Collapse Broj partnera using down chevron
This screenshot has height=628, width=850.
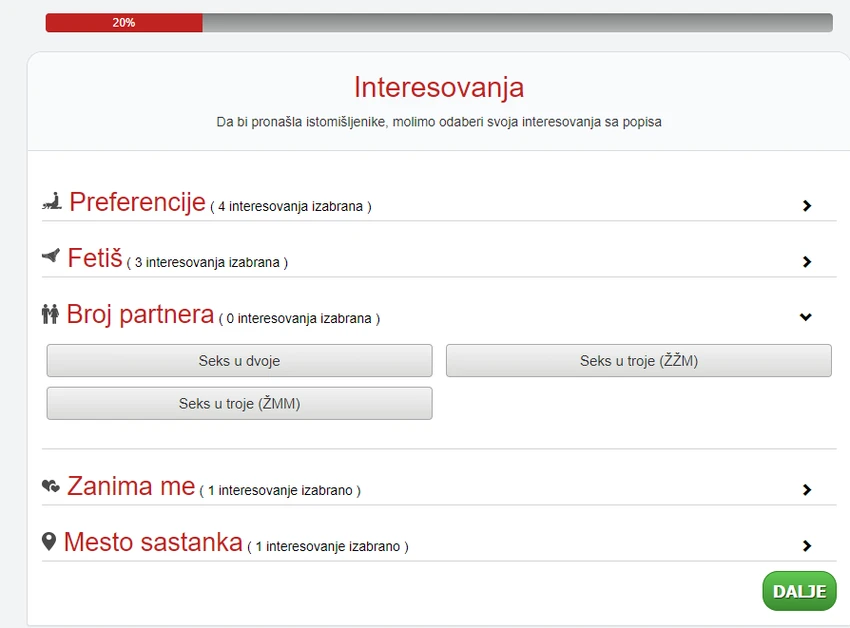(806, 317)
